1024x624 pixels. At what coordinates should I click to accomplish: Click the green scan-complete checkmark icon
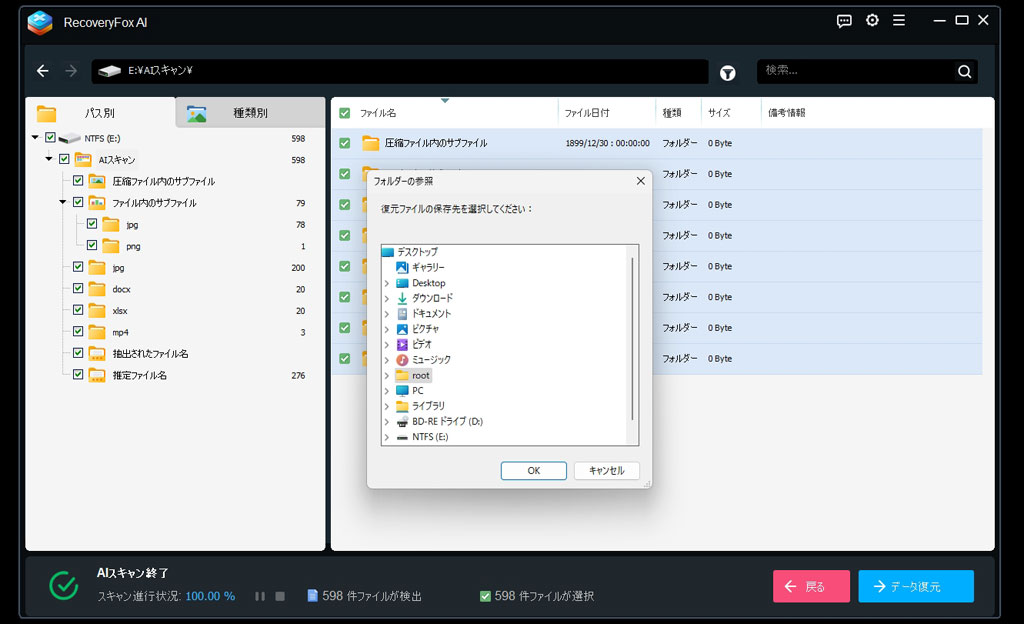62,586
